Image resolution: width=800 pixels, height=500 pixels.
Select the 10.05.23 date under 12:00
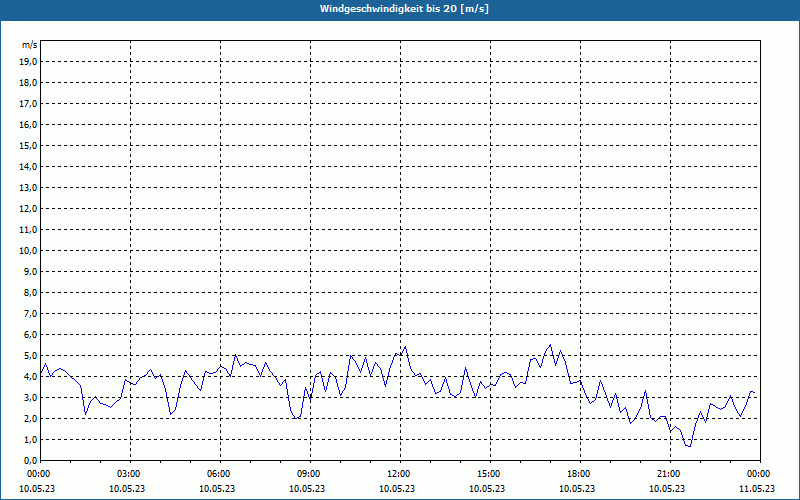click(397, 488)
